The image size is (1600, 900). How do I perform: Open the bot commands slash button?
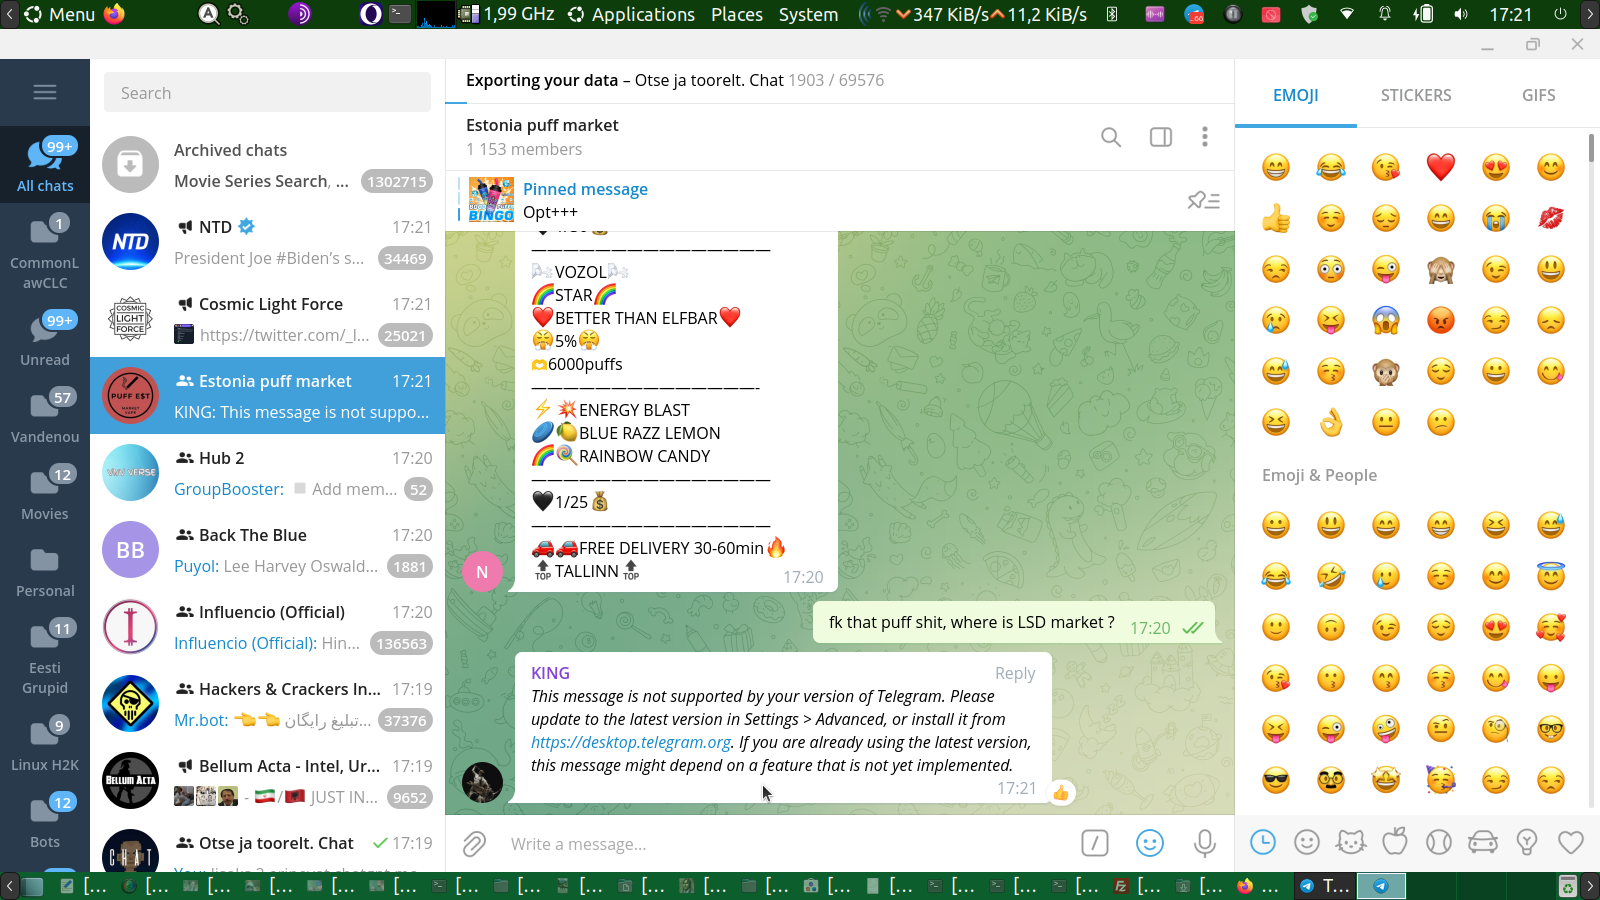coord(1095,844)
